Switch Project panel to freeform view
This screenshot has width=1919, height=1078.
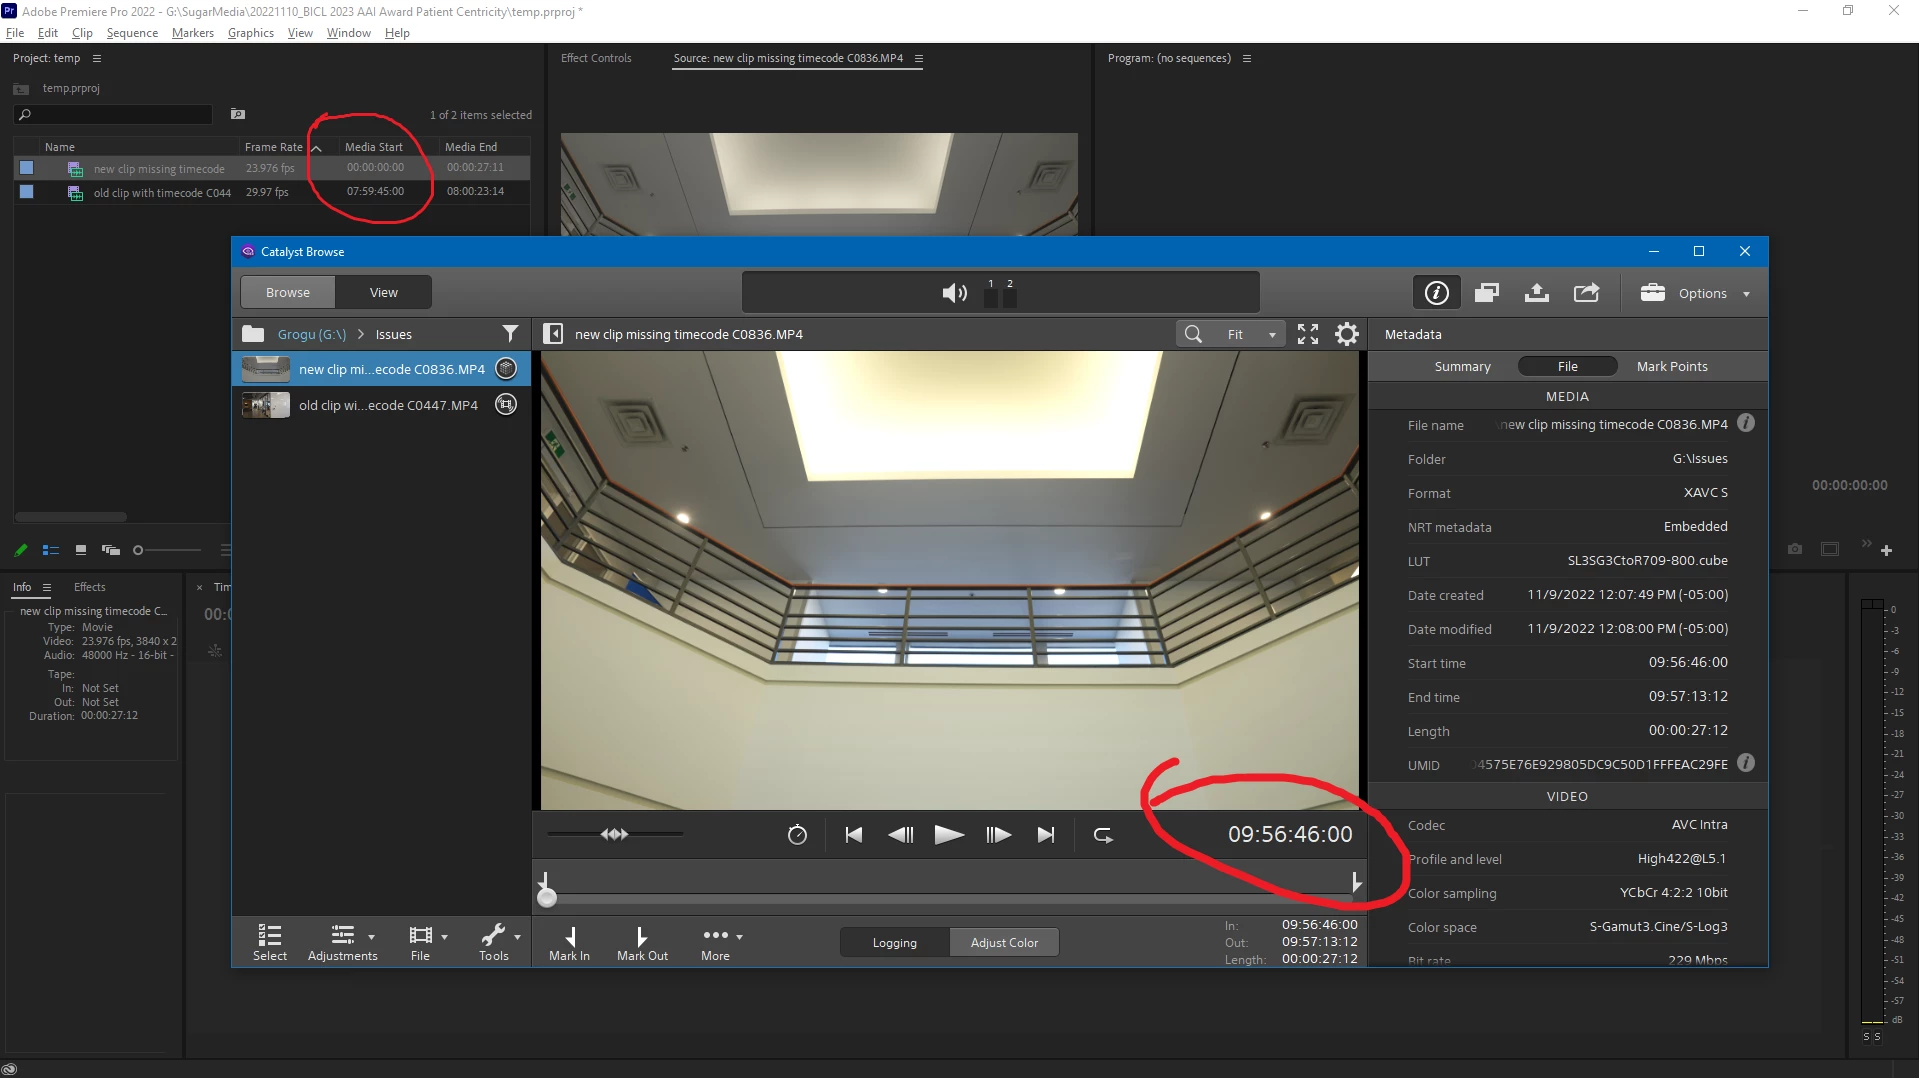coord(111,550)
